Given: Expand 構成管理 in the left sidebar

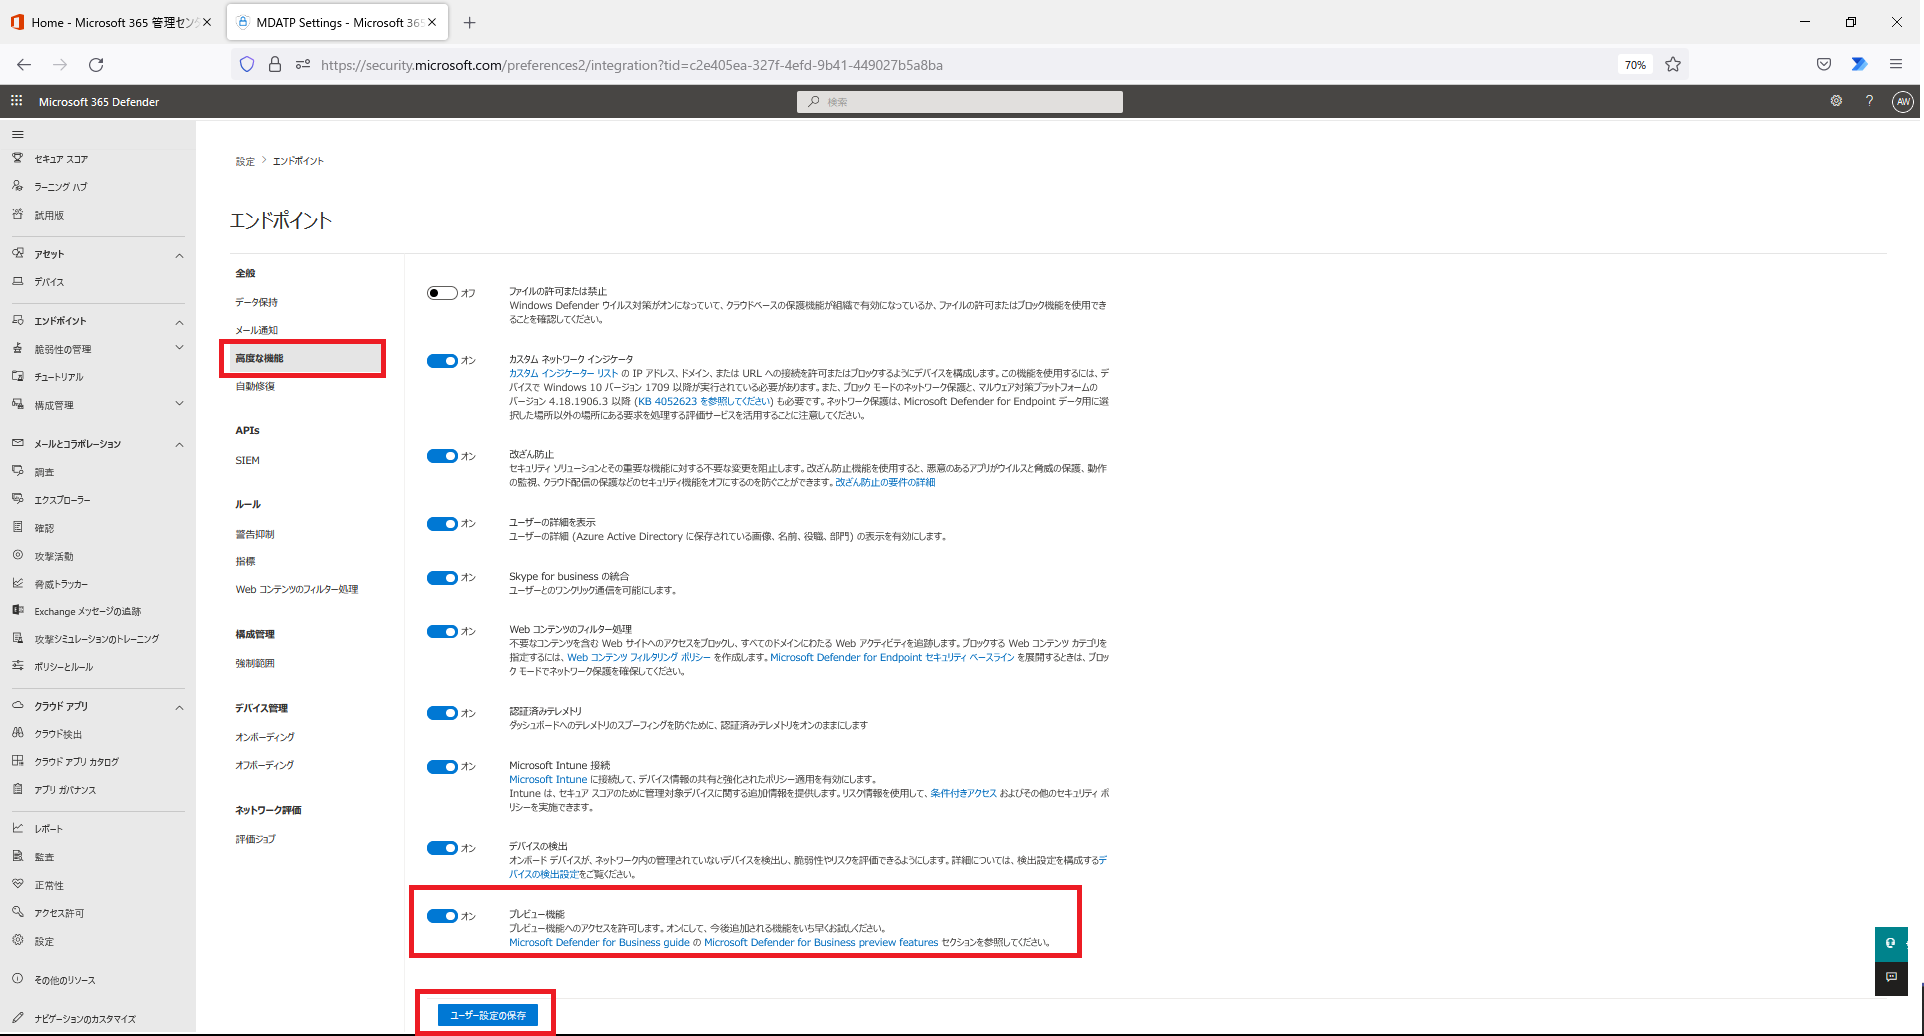Looking at the screenshot, I should pyautogui.click(x=179, y=404).
